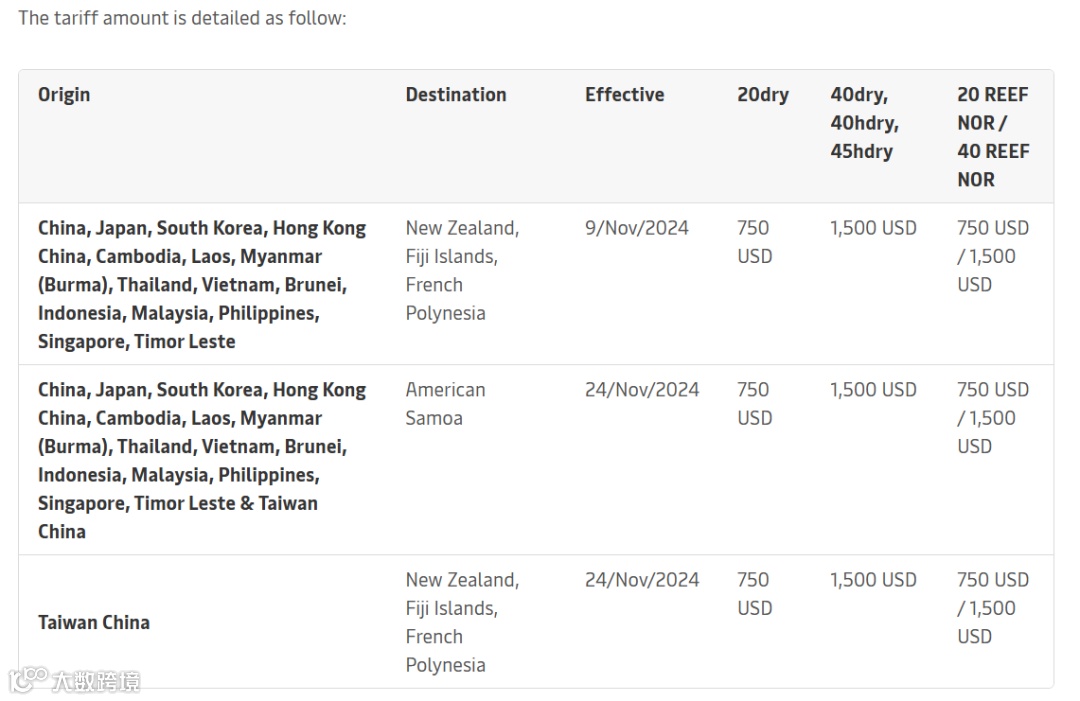The image size is (1080, 701).
Task: Click the American Samoa destination cell
Action: pos(445,403)
